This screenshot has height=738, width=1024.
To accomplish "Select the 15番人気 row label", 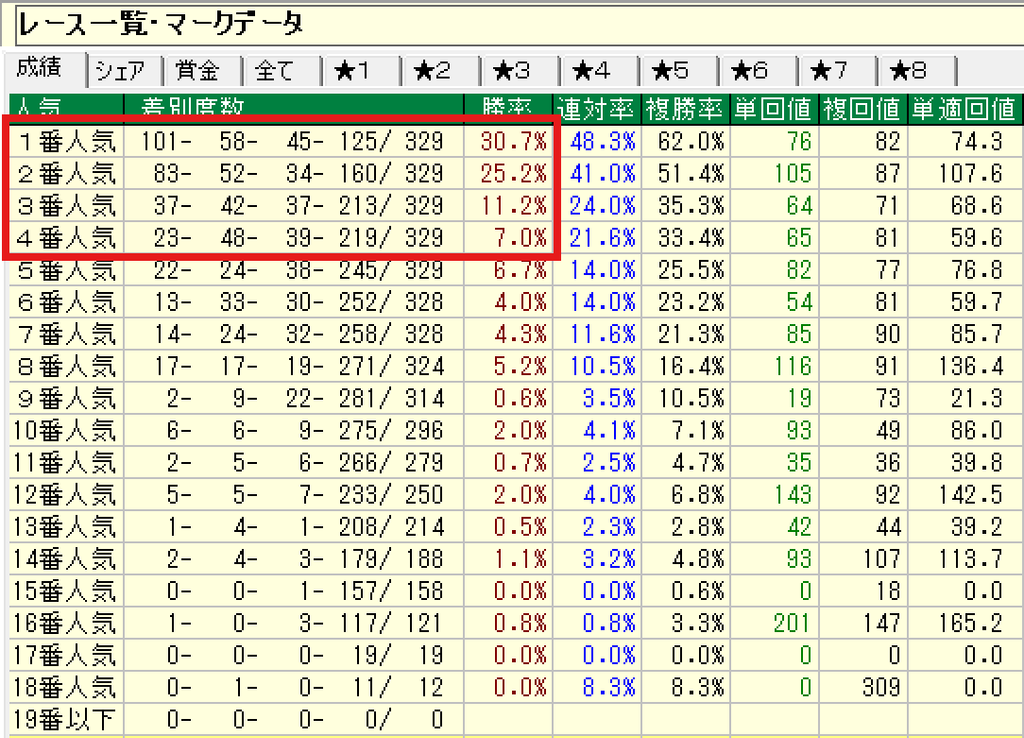I will (66, 591).
